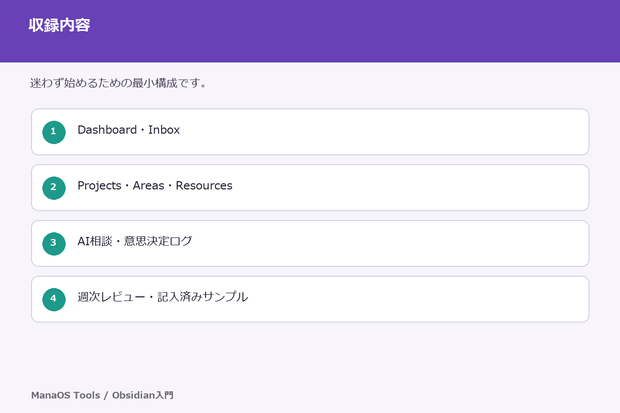Select the green number 4 badge
Screen dimensions: 620x413
click(x=54, y=299)
